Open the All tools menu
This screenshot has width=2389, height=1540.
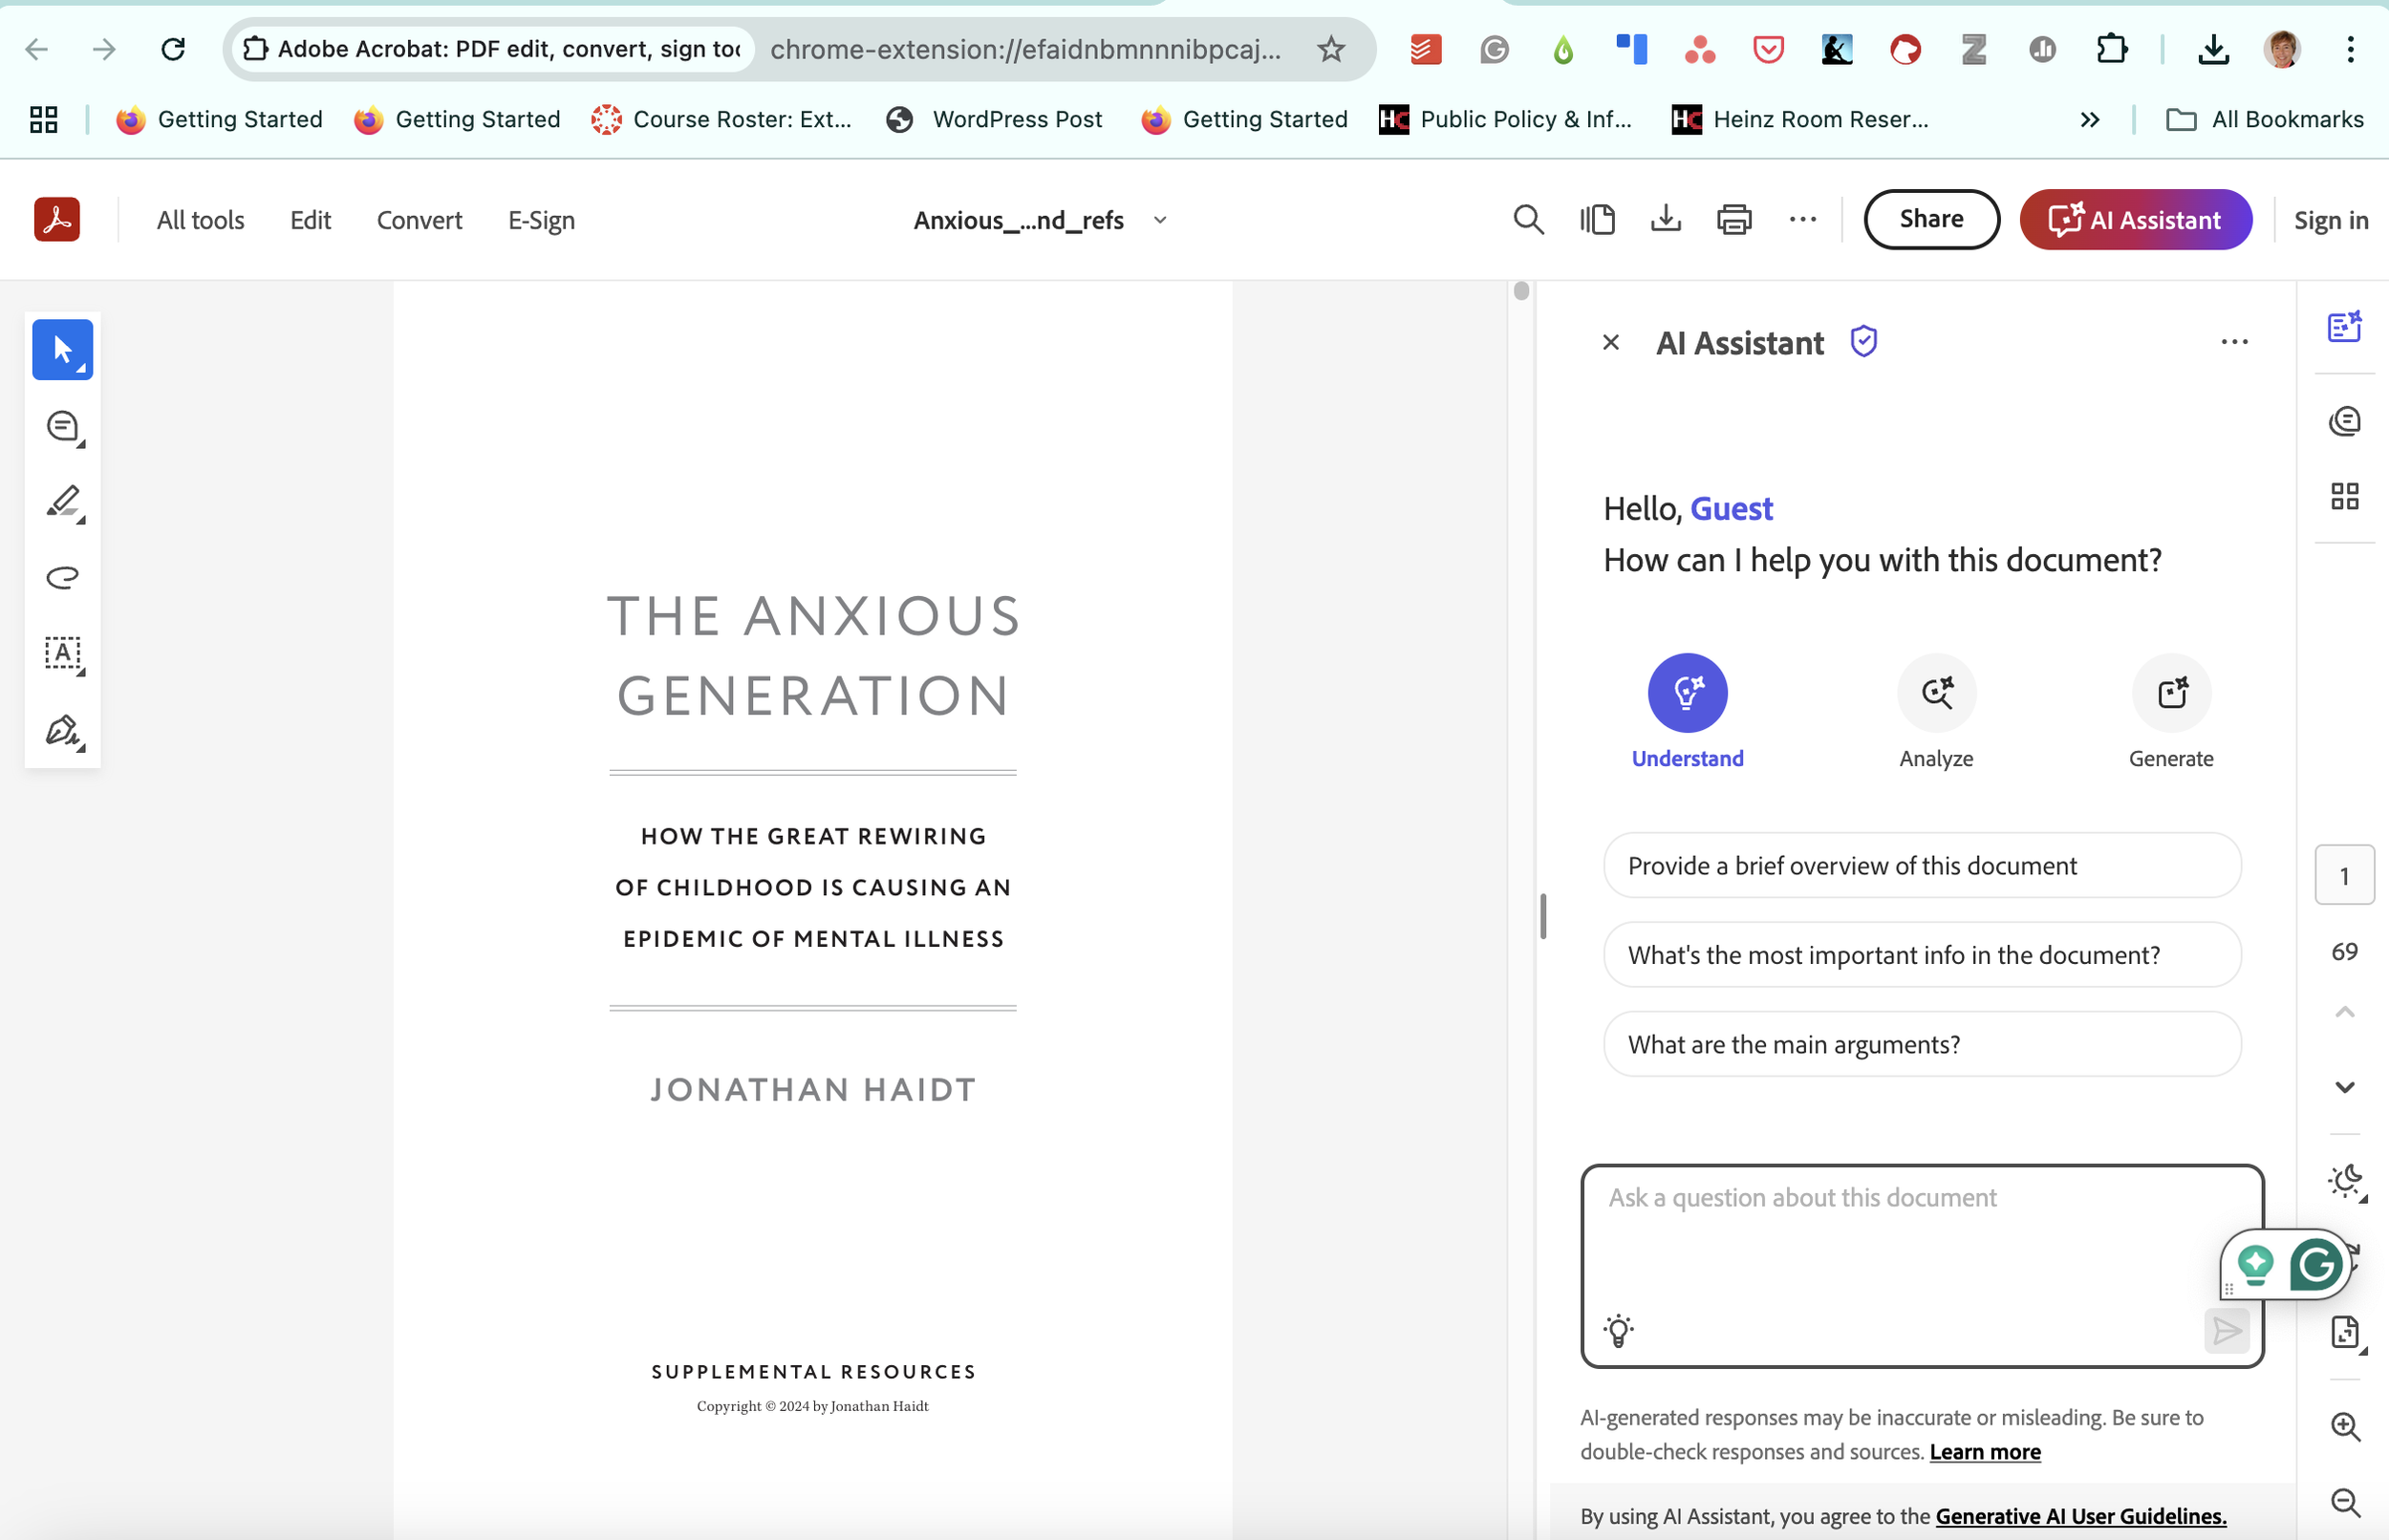click(x=200, y=220)
